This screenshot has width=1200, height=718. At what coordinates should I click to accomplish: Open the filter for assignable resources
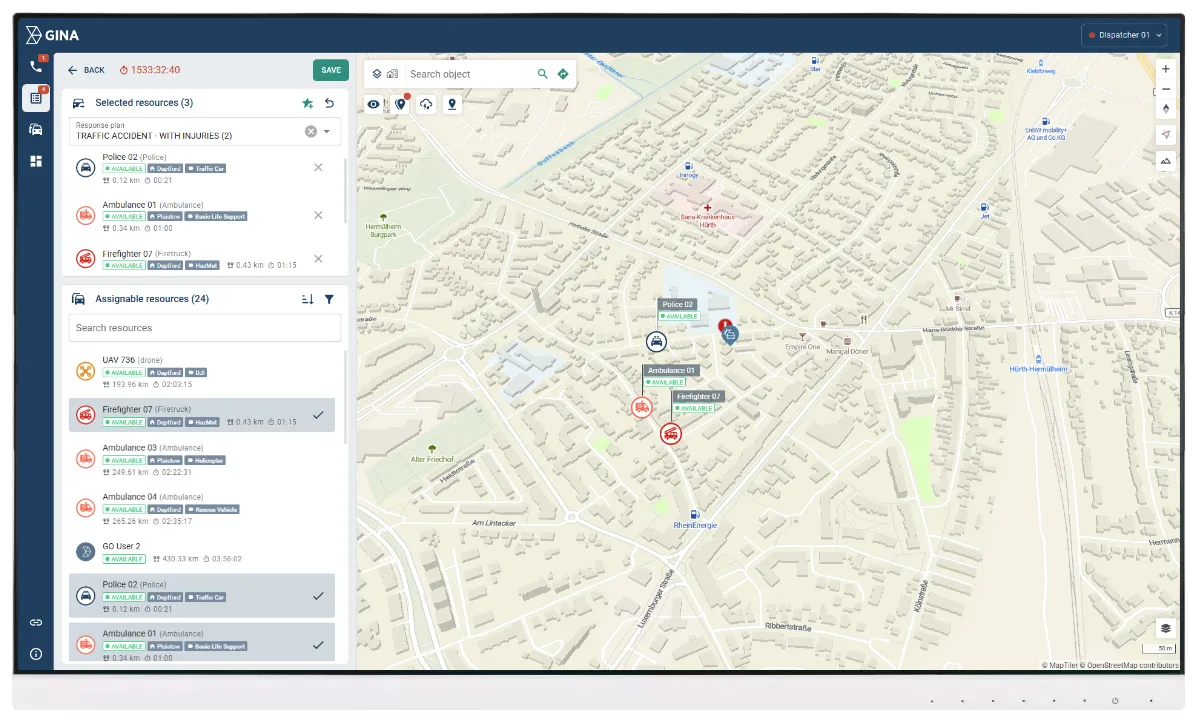click(330, 298)
